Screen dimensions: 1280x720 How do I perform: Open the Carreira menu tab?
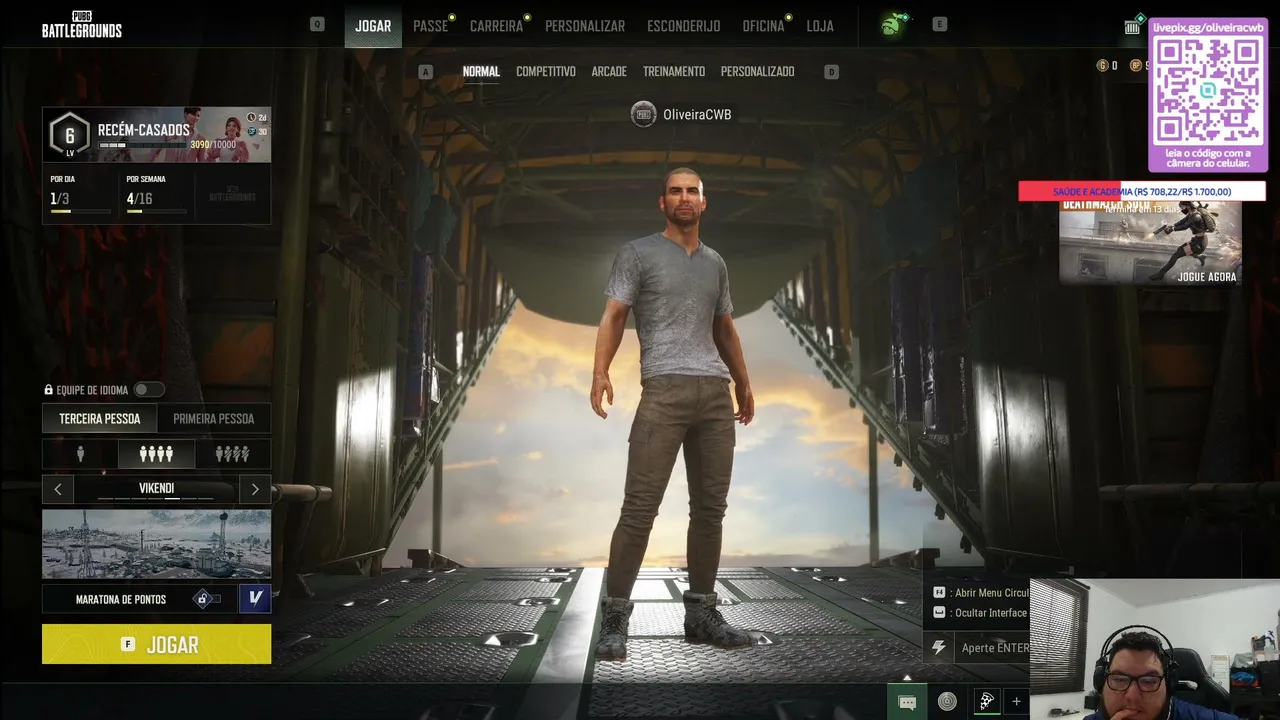click(x=497, y=26)
